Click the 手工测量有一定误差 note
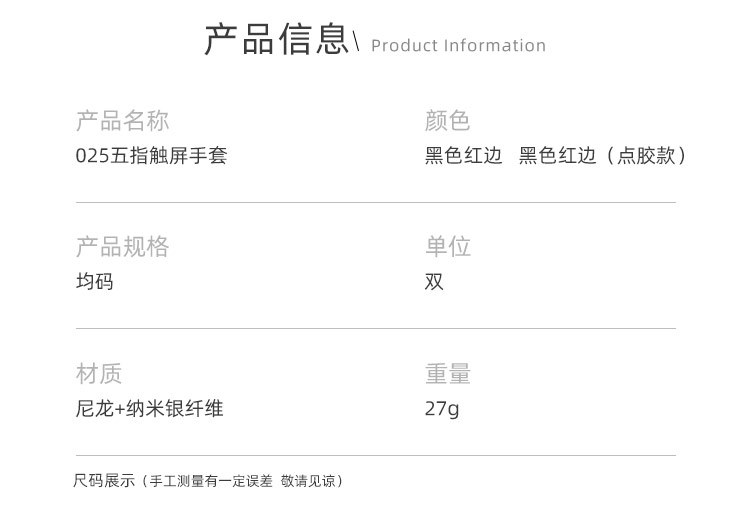The image size is (750, 530). click(211, 481)
